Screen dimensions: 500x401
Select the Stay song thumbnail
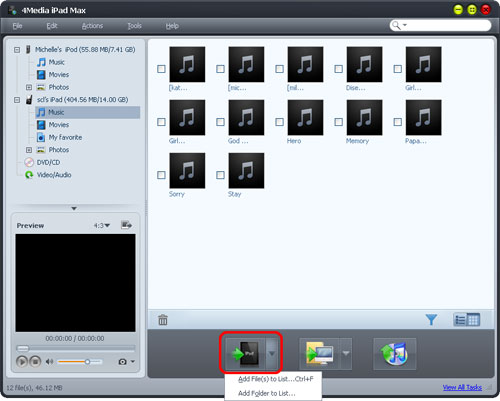(246, 171)
